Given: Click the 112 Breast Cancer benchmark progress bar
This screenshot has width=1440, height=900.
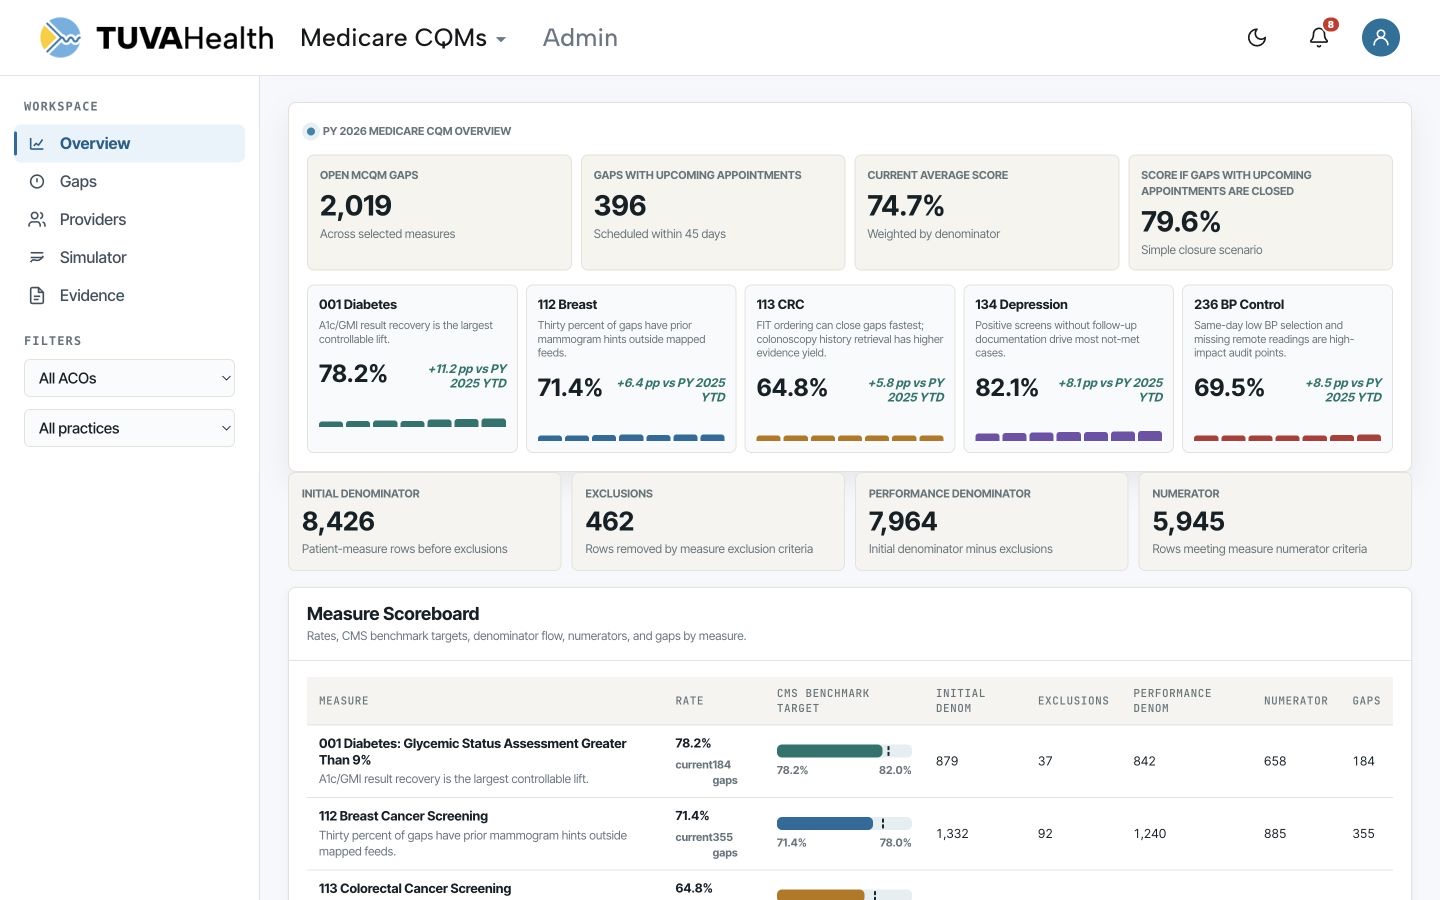Looking at the screenshot, I should tap(844, 824).
